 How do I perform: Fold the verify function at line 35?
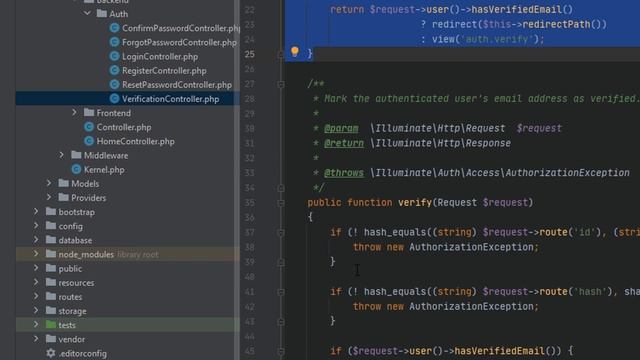[x=281, y=203]
